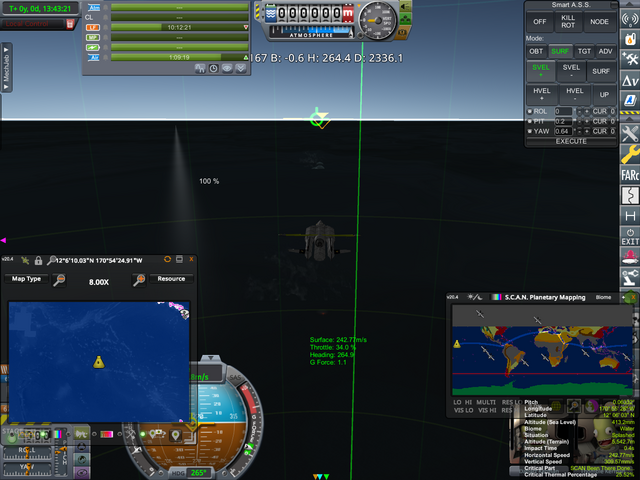Click the red m unit icon on altimeter
The height and width of the screenshot is (480, 640).
click(x=348, y=14)
